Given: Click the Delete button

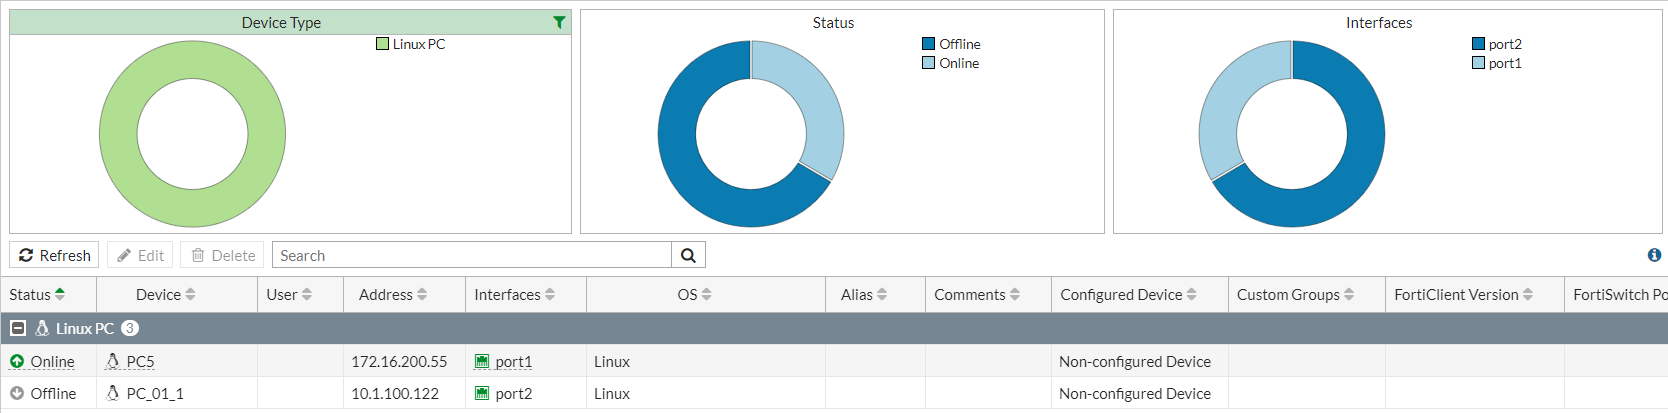Looking at the screenshot, I should [x=222, y=255].
